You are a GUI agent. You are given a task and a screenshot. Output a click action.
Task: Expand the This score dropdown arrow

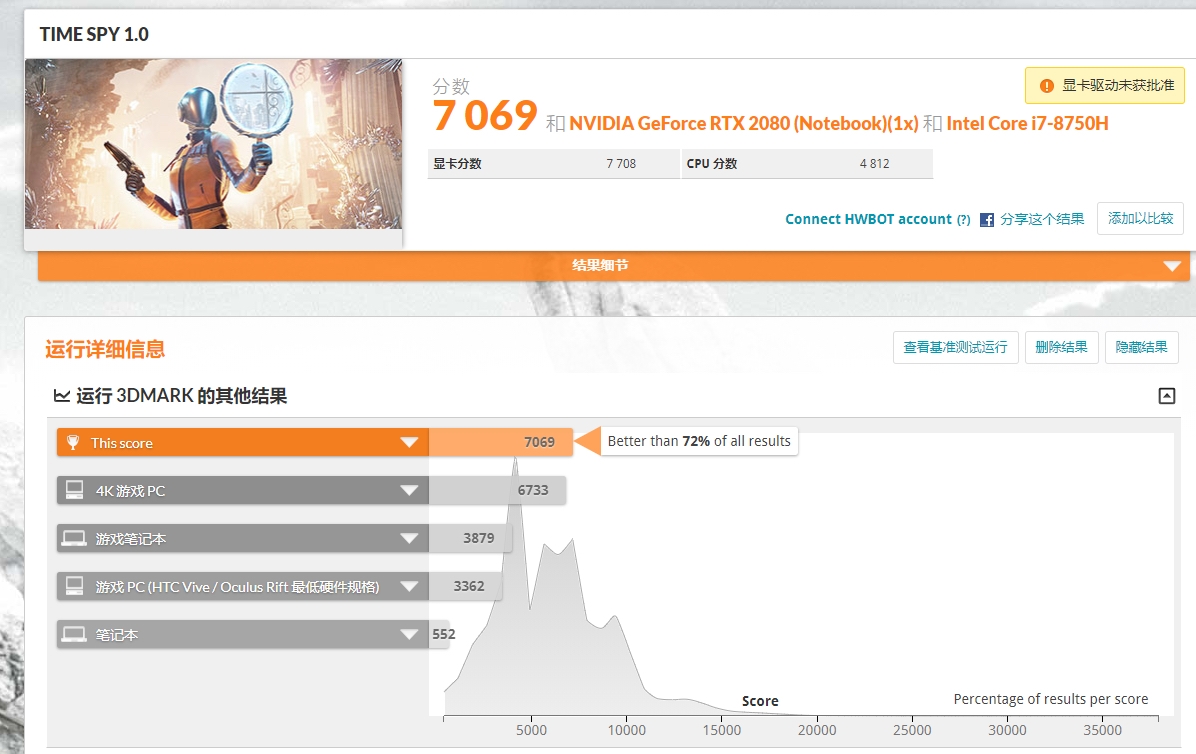(410, 442)
